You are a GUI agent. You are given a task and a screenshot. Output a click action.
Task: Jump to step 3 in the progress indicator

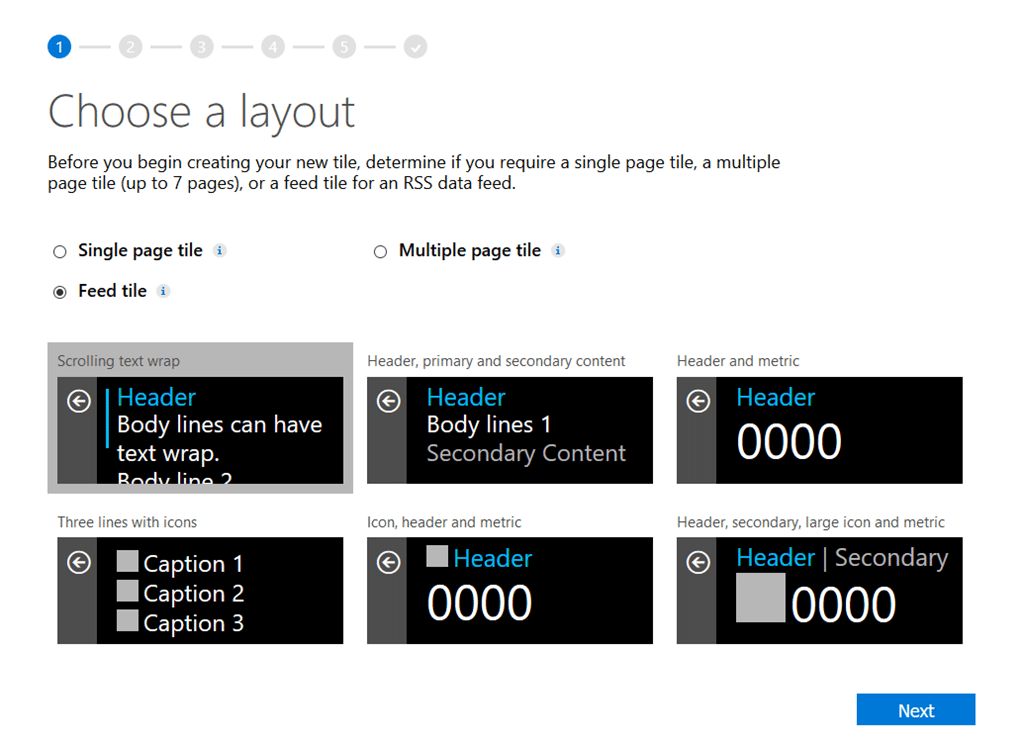(202, 47)
